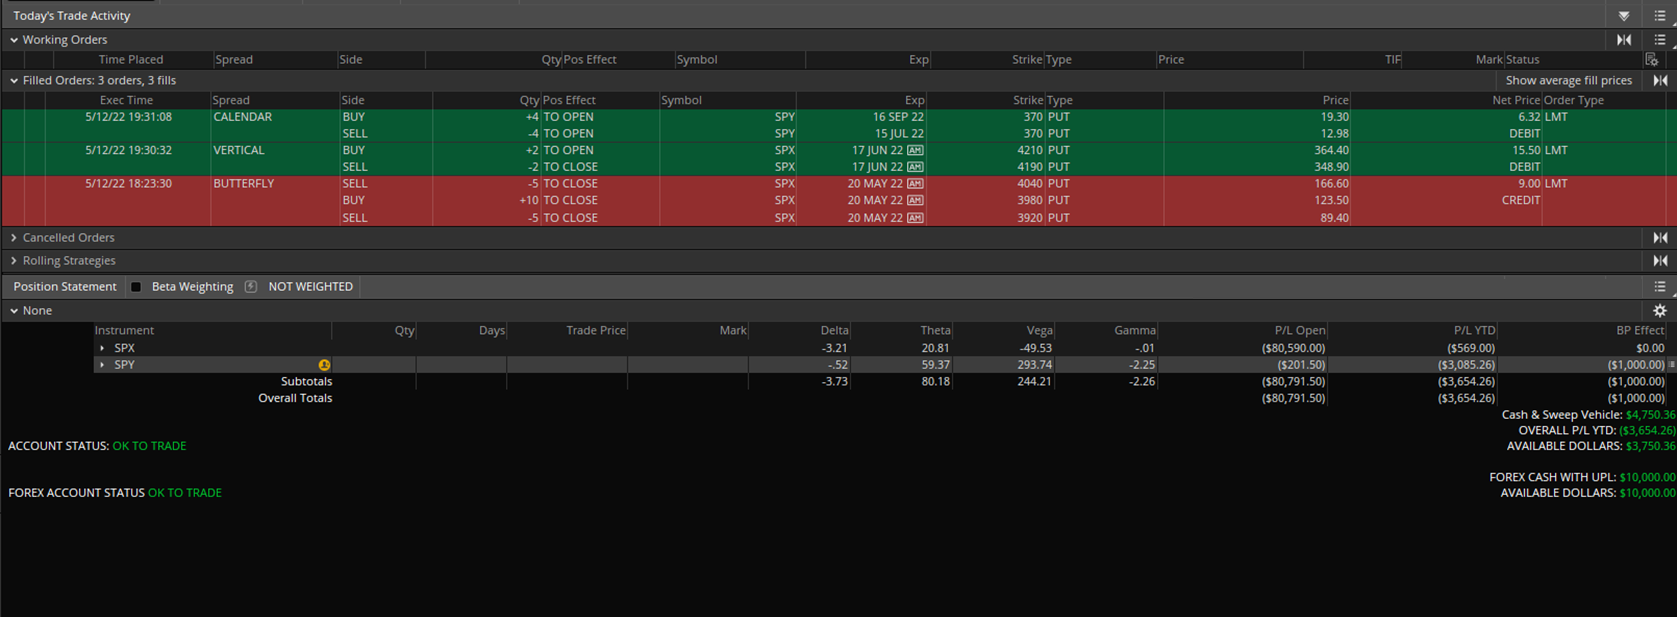
Task: Sort by the Exec Time column header
Action: (126, 101)
